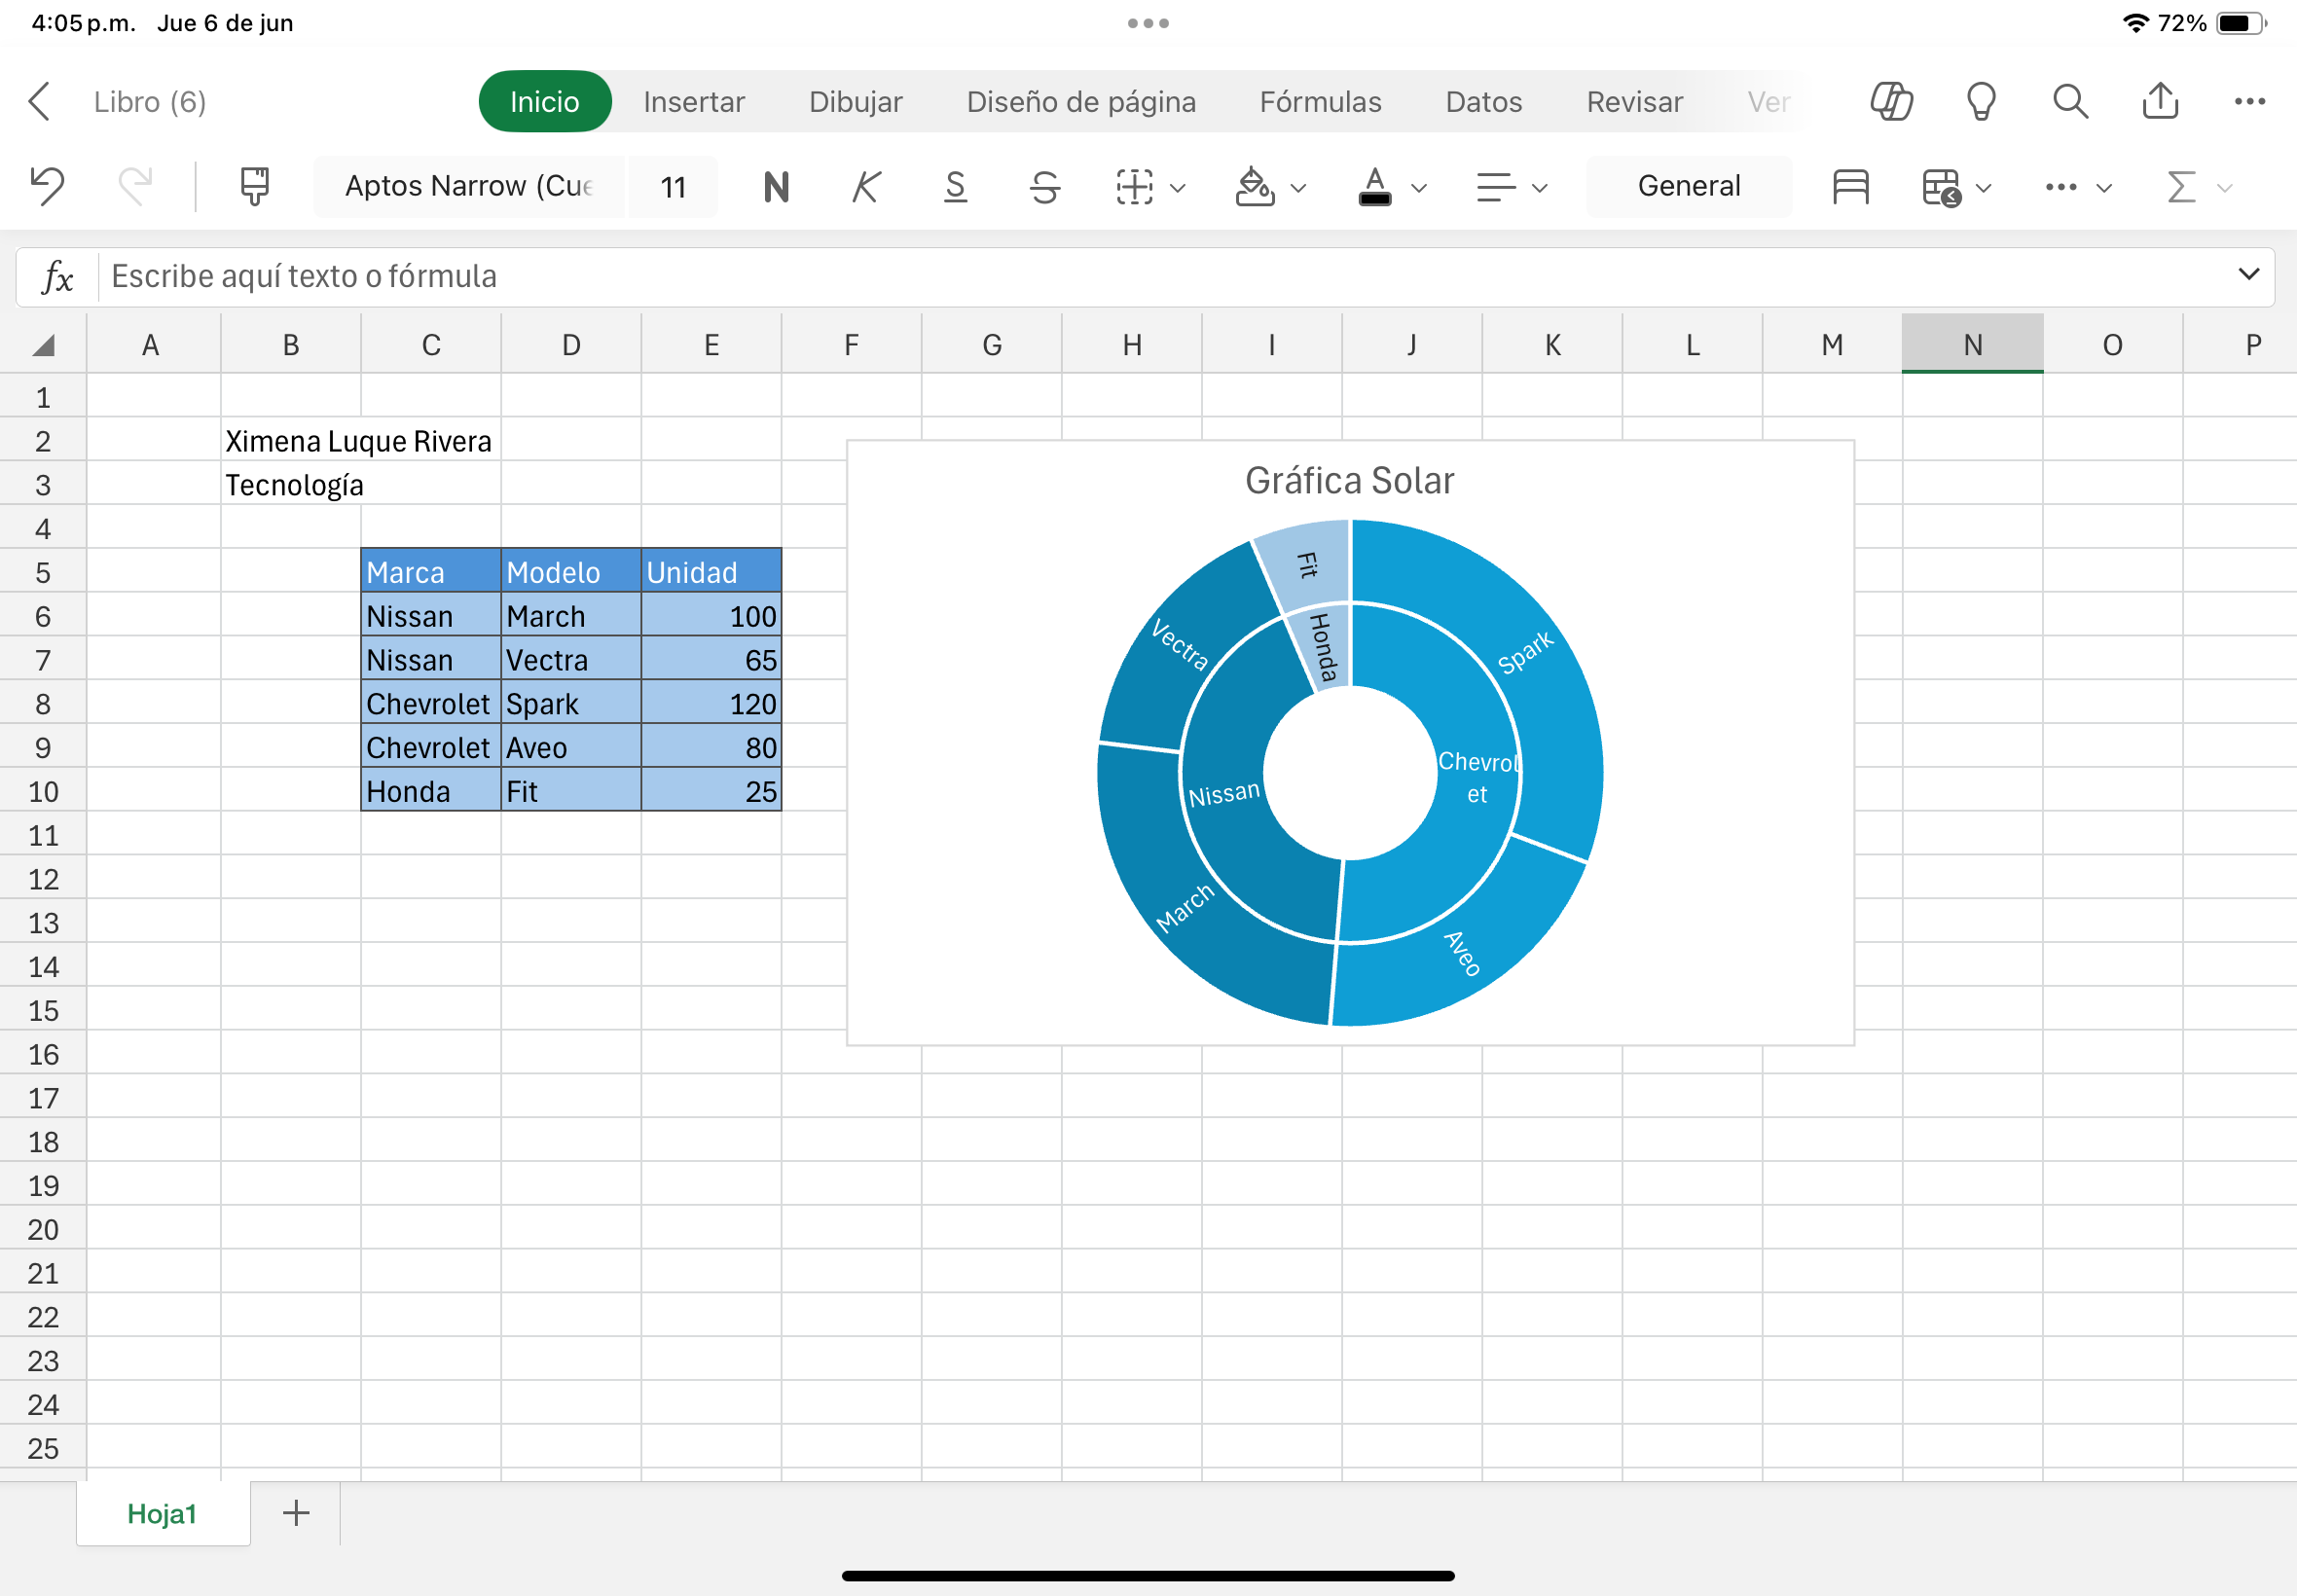Add a new sheet with plus button

[296, 1513]
